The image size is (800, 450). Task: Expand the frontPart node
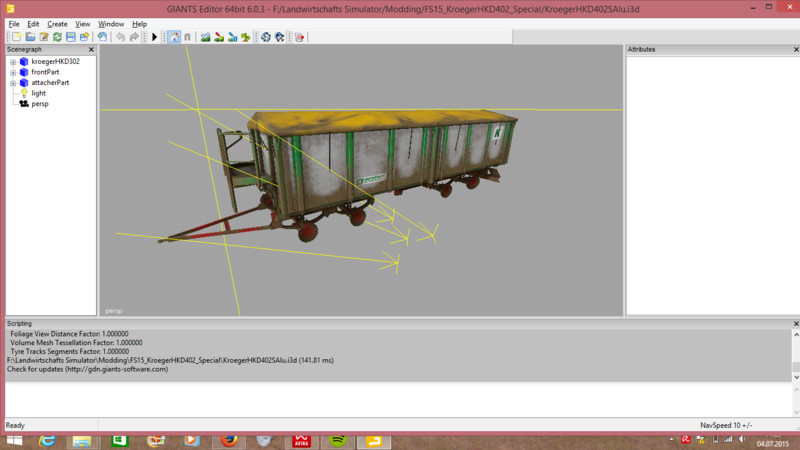click(13, 72)
